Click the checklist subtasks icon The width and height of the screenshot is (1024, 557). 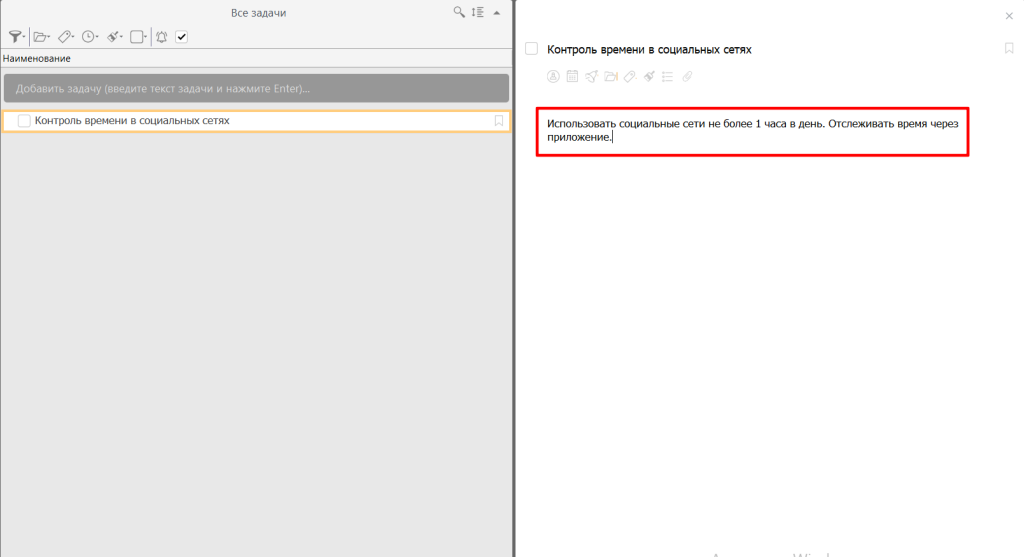[x=667, y=76]
